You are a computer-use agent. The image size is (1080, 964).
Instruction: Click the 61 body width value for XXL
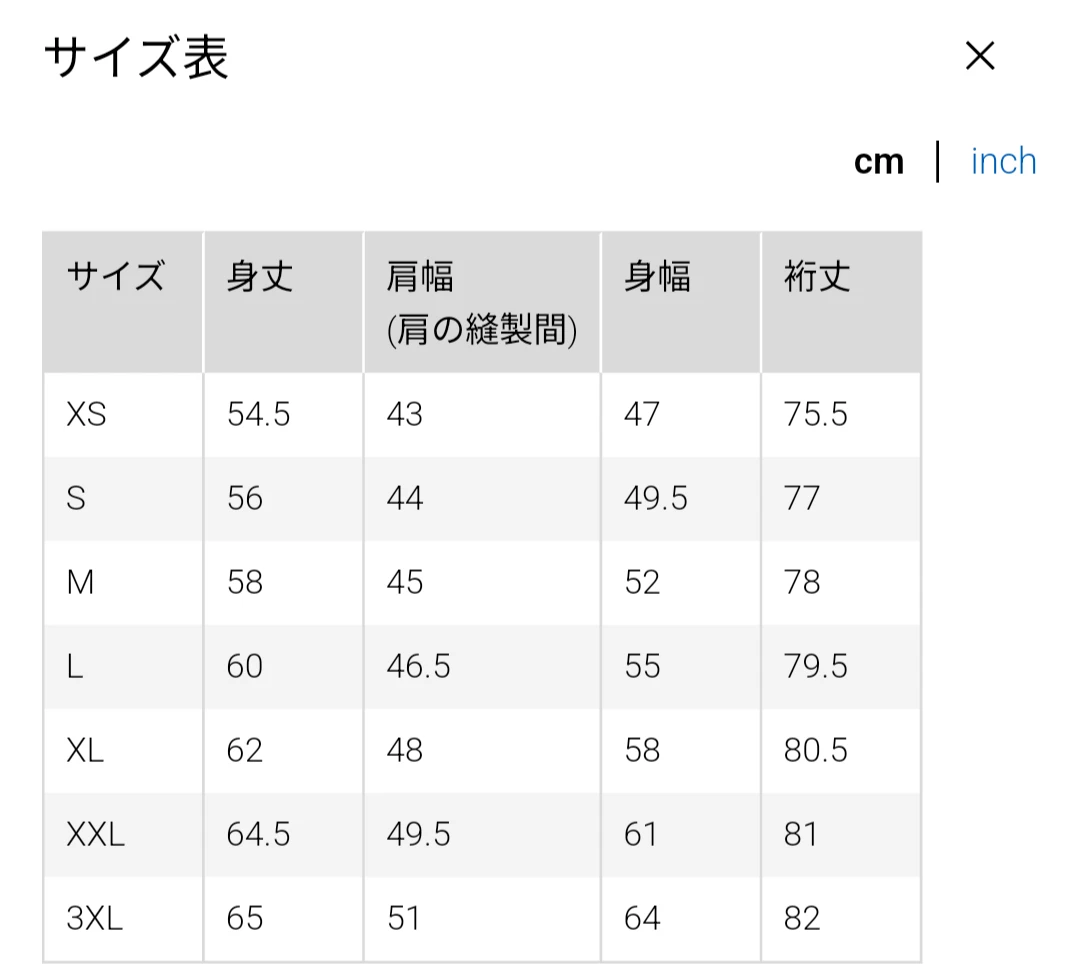[641, 835]
